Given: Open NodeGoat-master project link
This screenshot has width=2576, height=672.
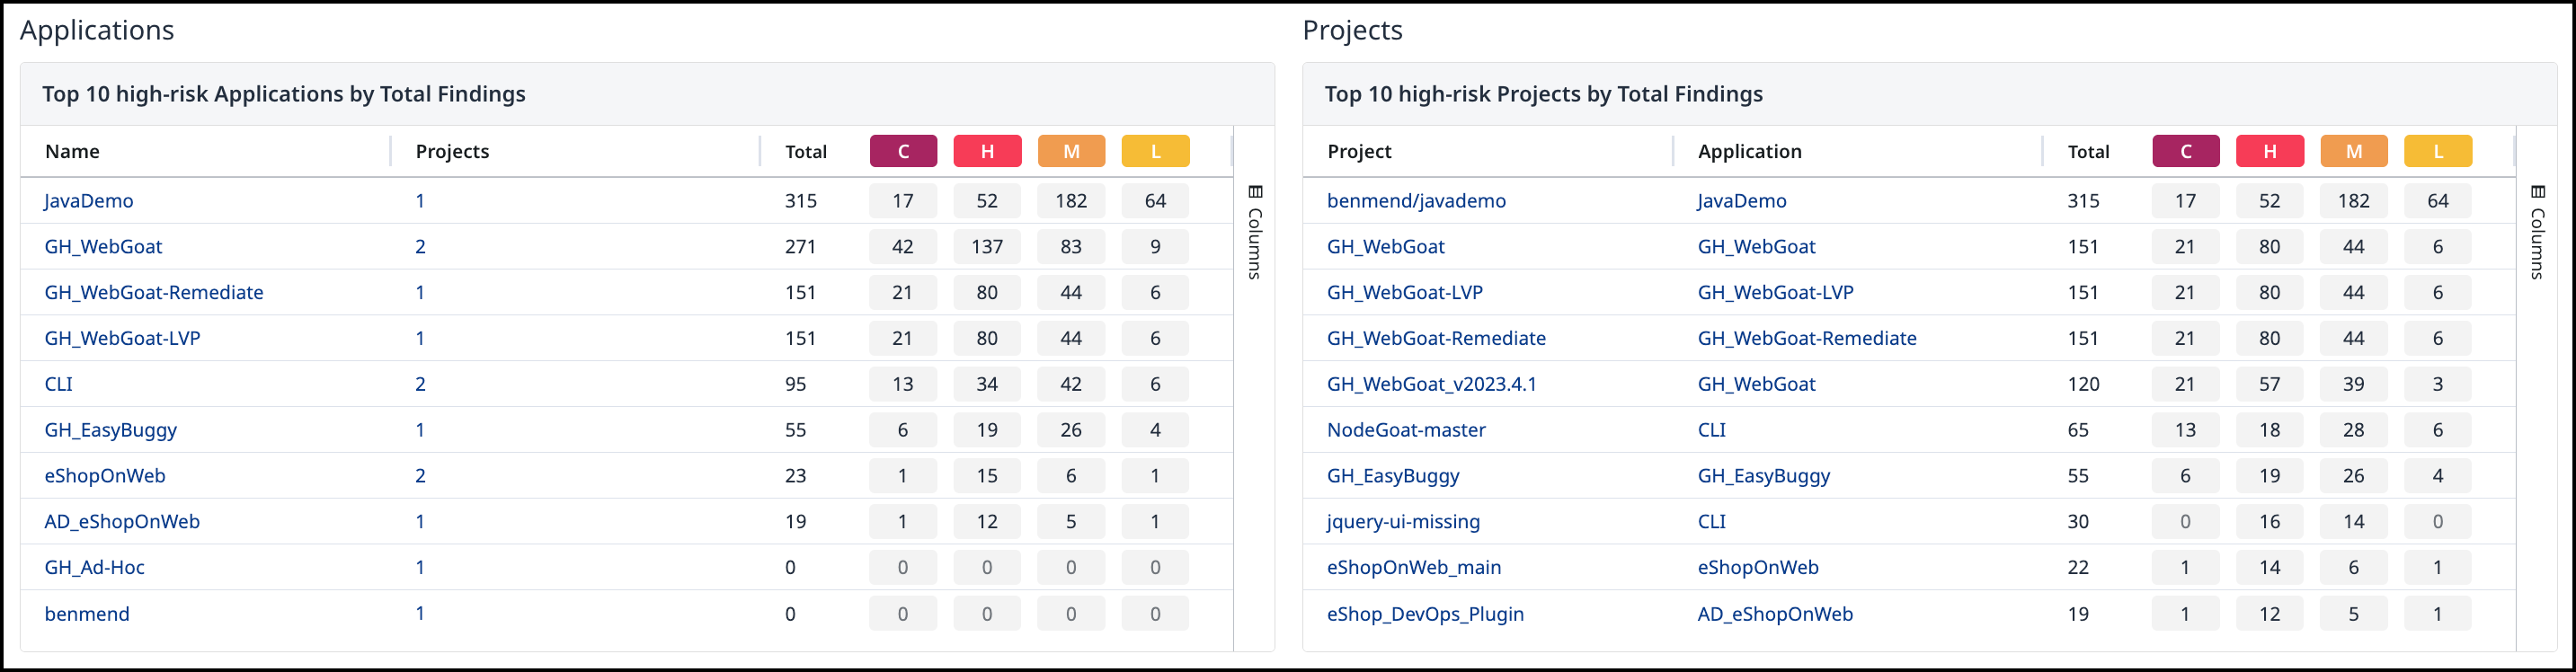Looking at the screenshot, I should click(1405, 430).
